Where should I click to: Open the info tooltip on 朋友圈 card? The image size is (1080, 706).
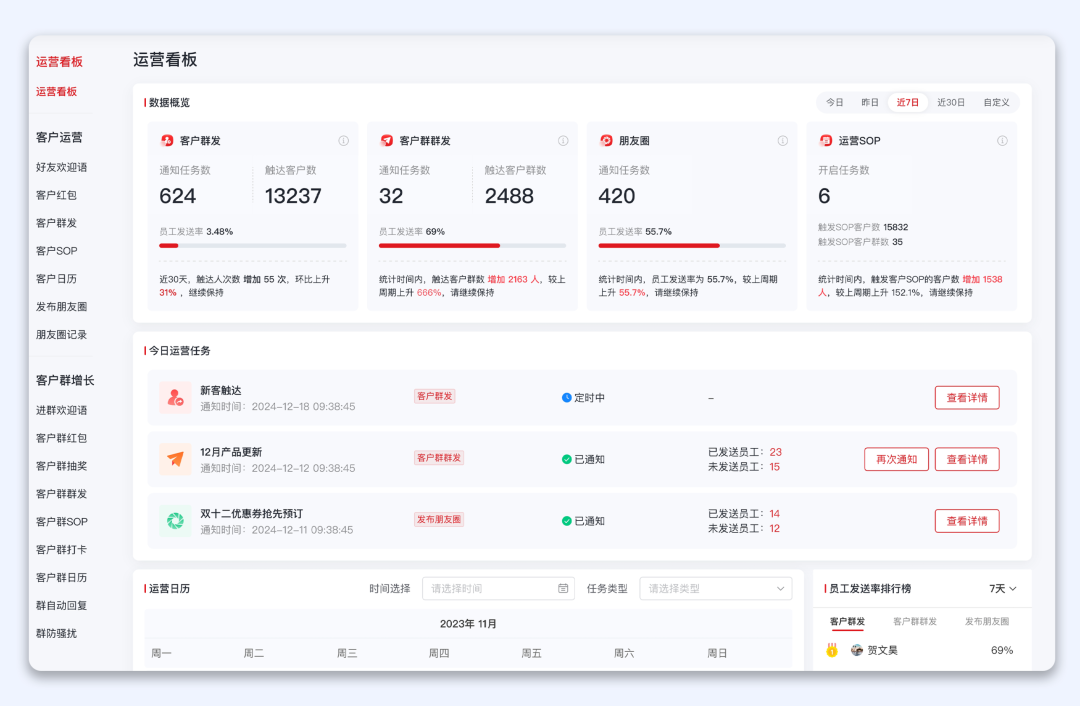pos(782,140)
